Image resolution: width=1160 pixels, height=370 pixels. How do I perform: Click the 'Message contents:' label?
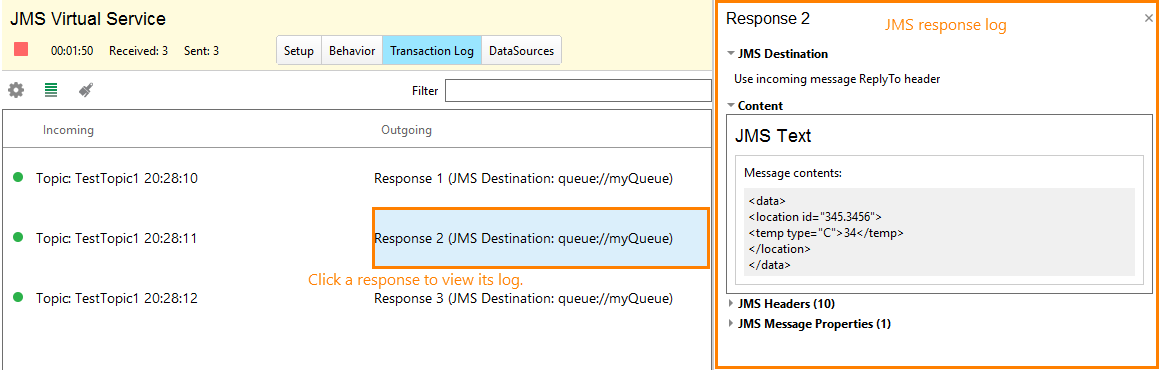coord(793,173)
